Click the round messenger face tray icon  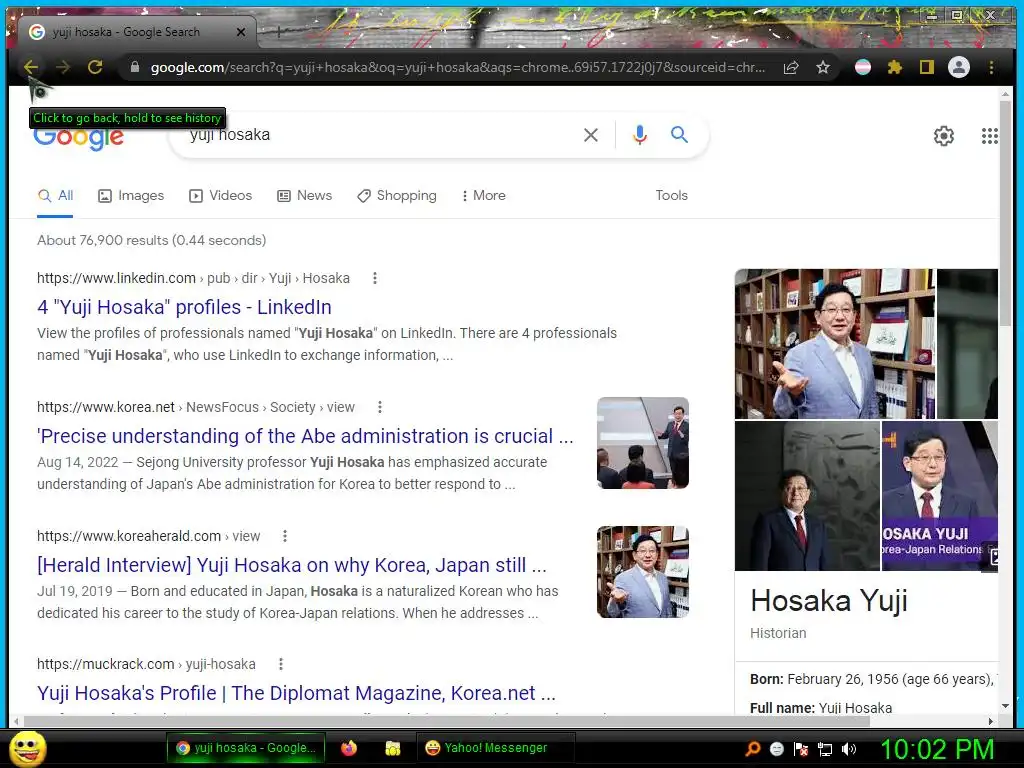click(x=776, y=749)
